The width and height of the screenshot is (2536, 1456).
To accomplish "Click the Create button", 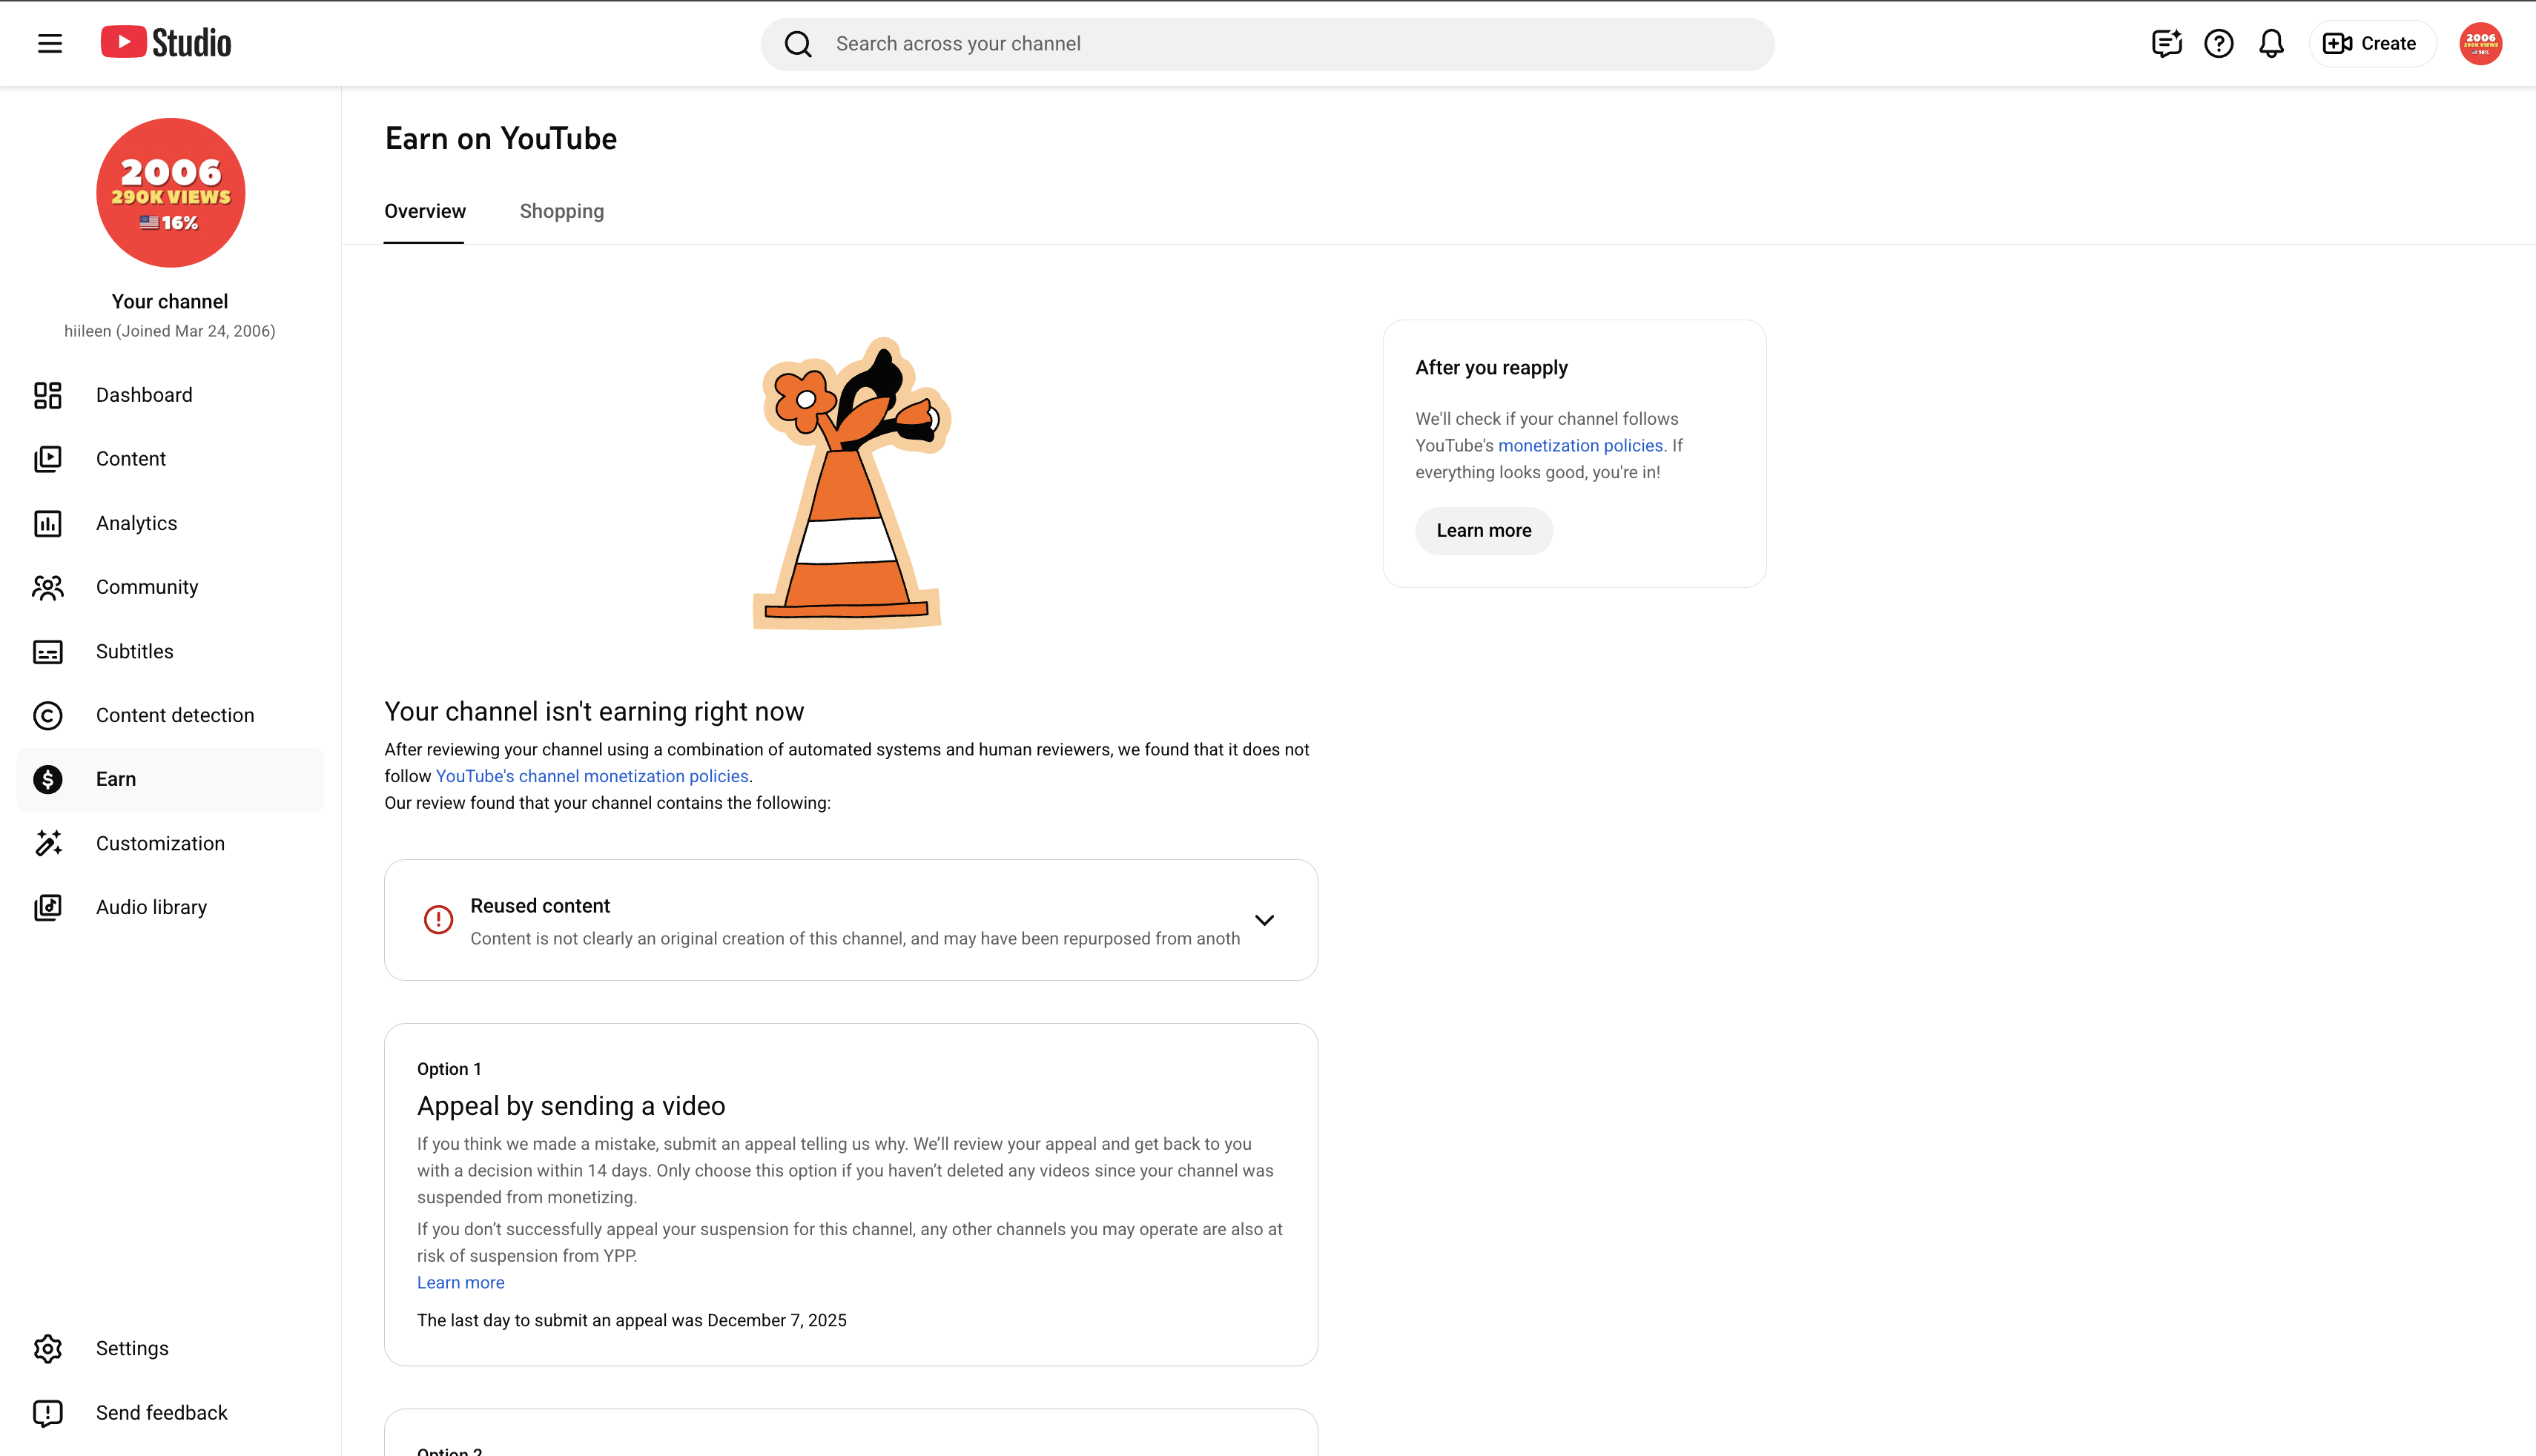I will pyautogui.click(x=2372, y=43).
